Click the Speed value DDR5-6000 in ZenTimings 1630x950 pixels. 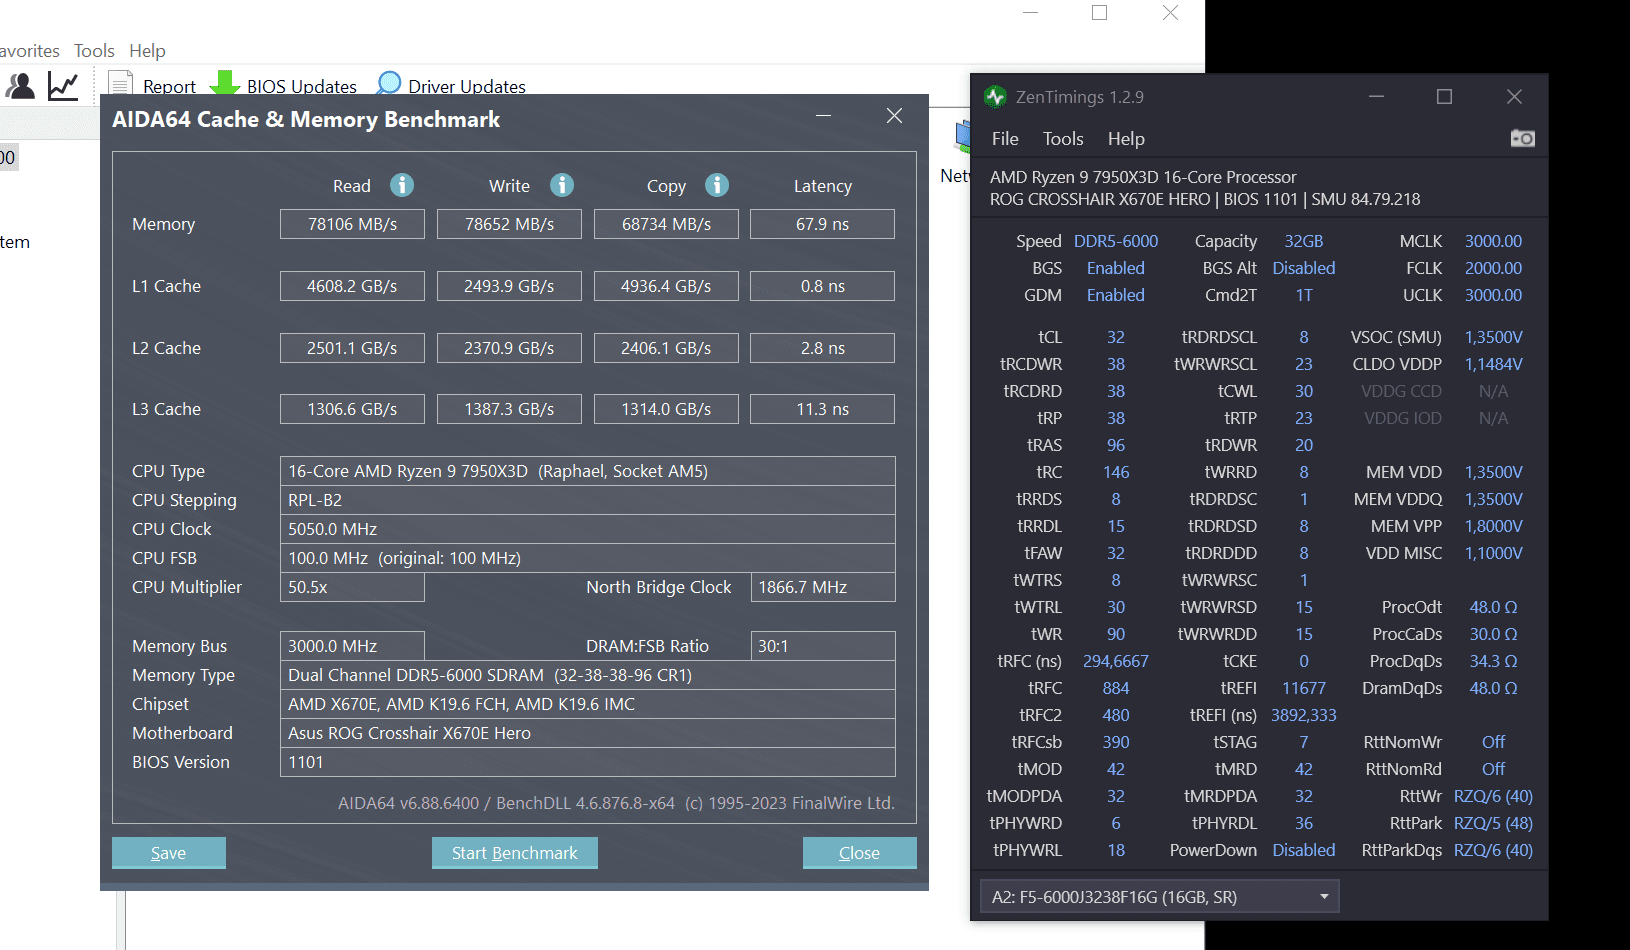coord(1116,241)
